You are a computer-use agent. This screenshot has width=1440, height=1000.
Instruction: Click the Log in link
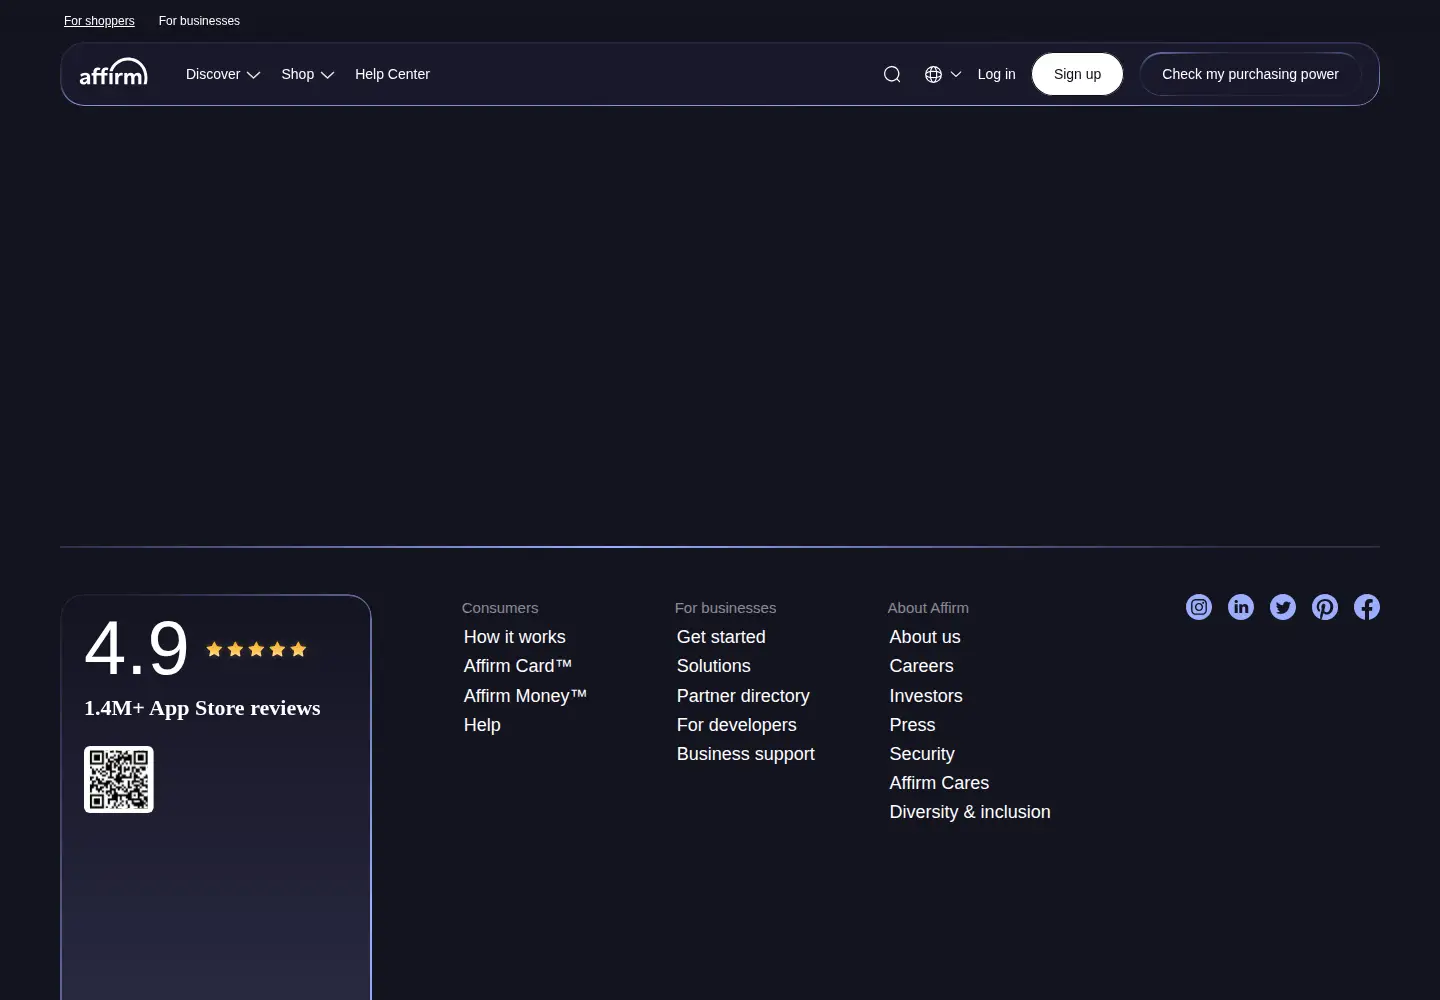click(996, 74)
